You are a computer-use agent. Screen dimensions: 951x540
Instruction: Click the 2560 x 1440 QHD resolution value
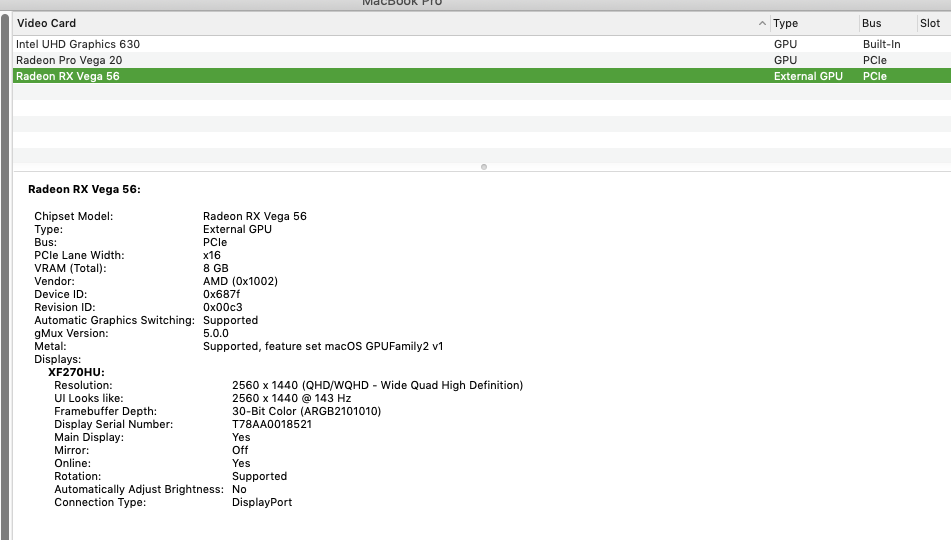377,385
